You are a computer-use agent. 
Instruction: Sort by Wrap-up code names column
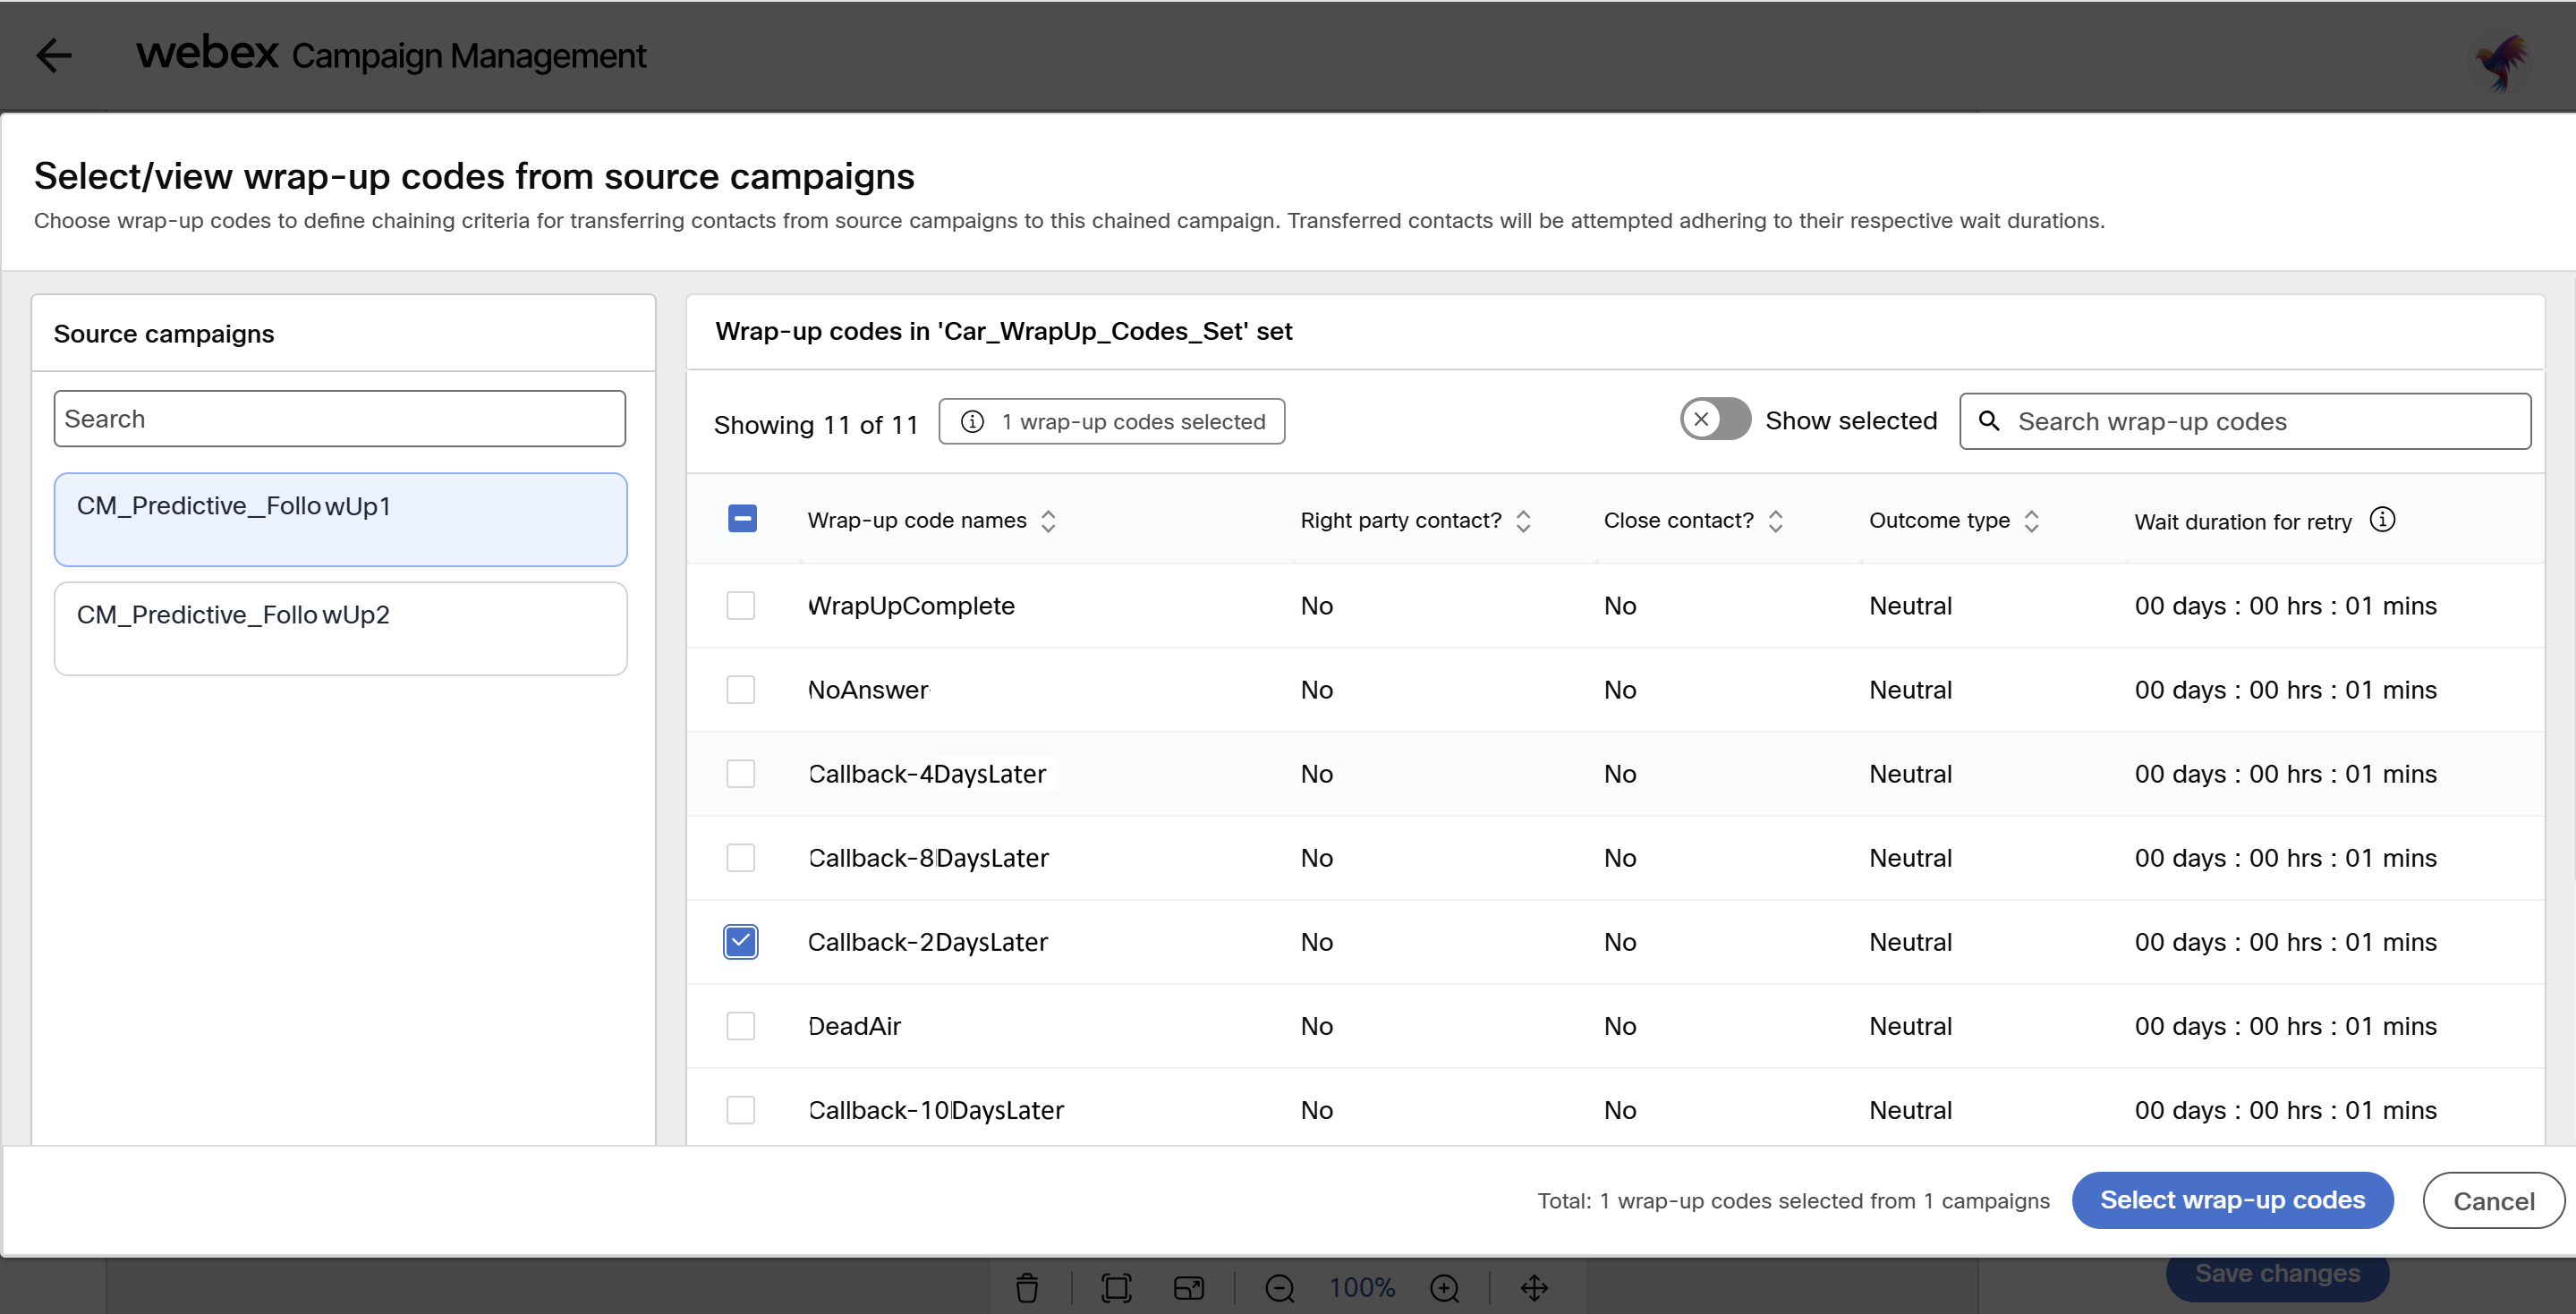pyautogui.click(x=1048, y=521)
